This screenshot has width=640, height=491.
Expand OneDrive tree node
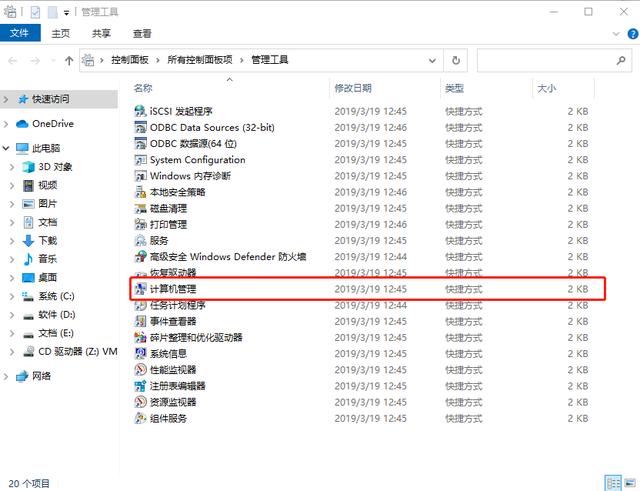[x=6, y=124]
